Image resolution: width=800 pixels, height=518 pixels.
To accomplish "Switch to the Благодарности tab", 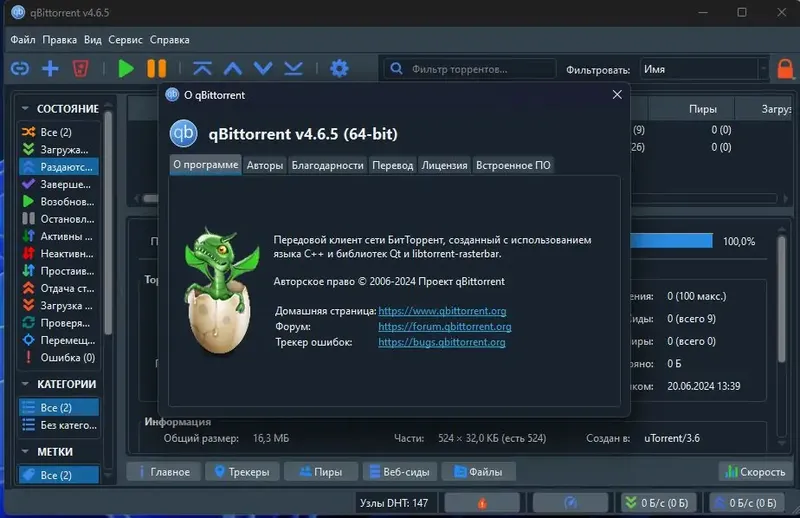I will tap(328, 165).
